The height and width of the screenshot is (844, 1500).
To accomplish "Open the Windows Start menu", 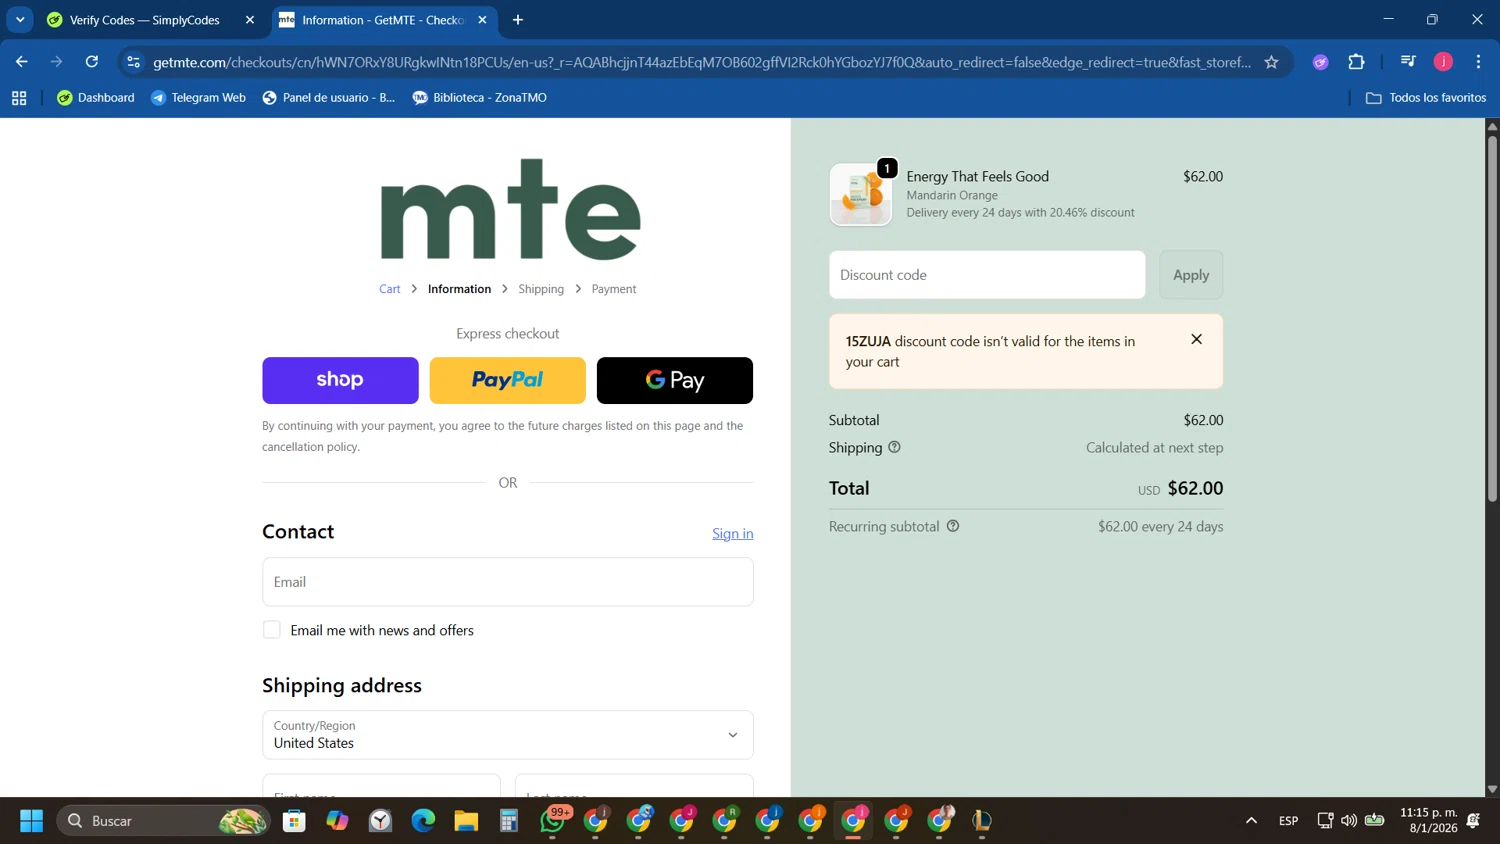I will [31, 821].
